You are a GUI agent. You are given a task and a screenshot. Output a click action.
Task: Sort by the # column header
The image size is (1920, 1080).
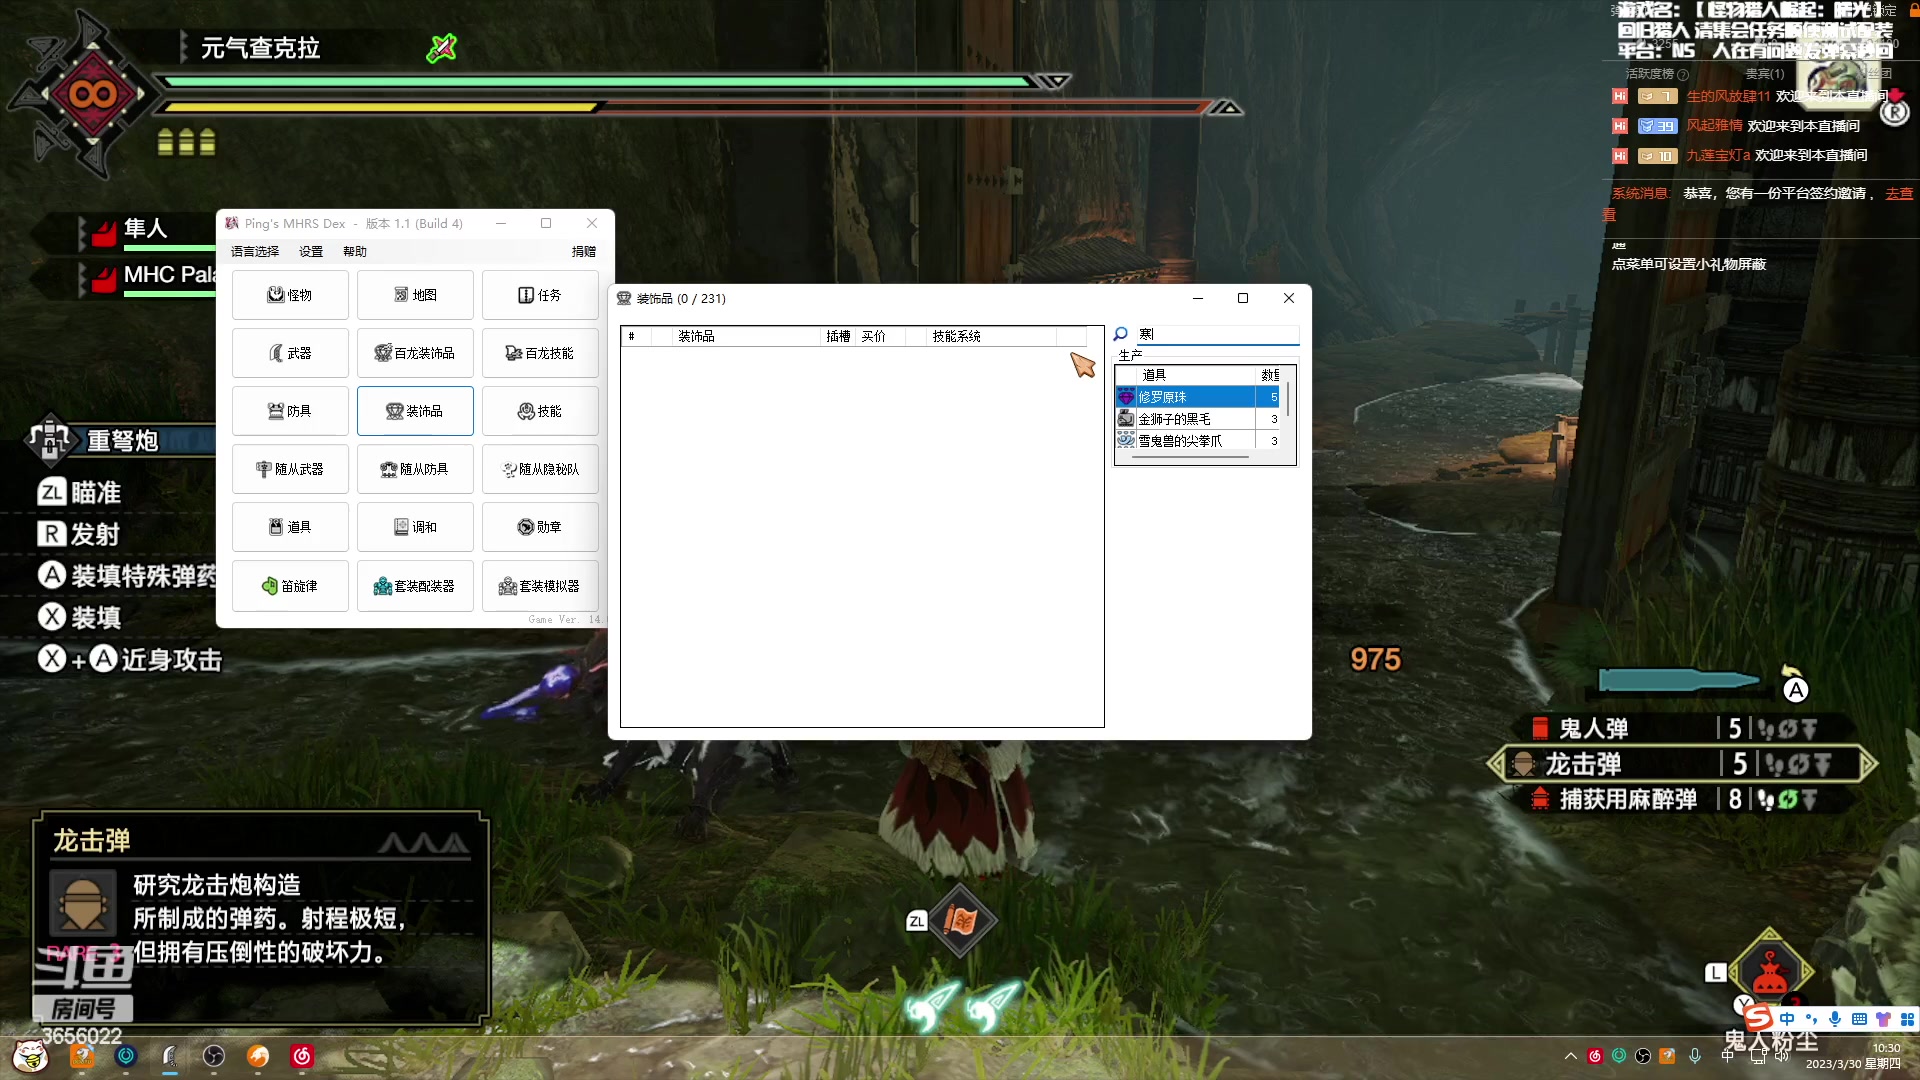pos(636,336)
